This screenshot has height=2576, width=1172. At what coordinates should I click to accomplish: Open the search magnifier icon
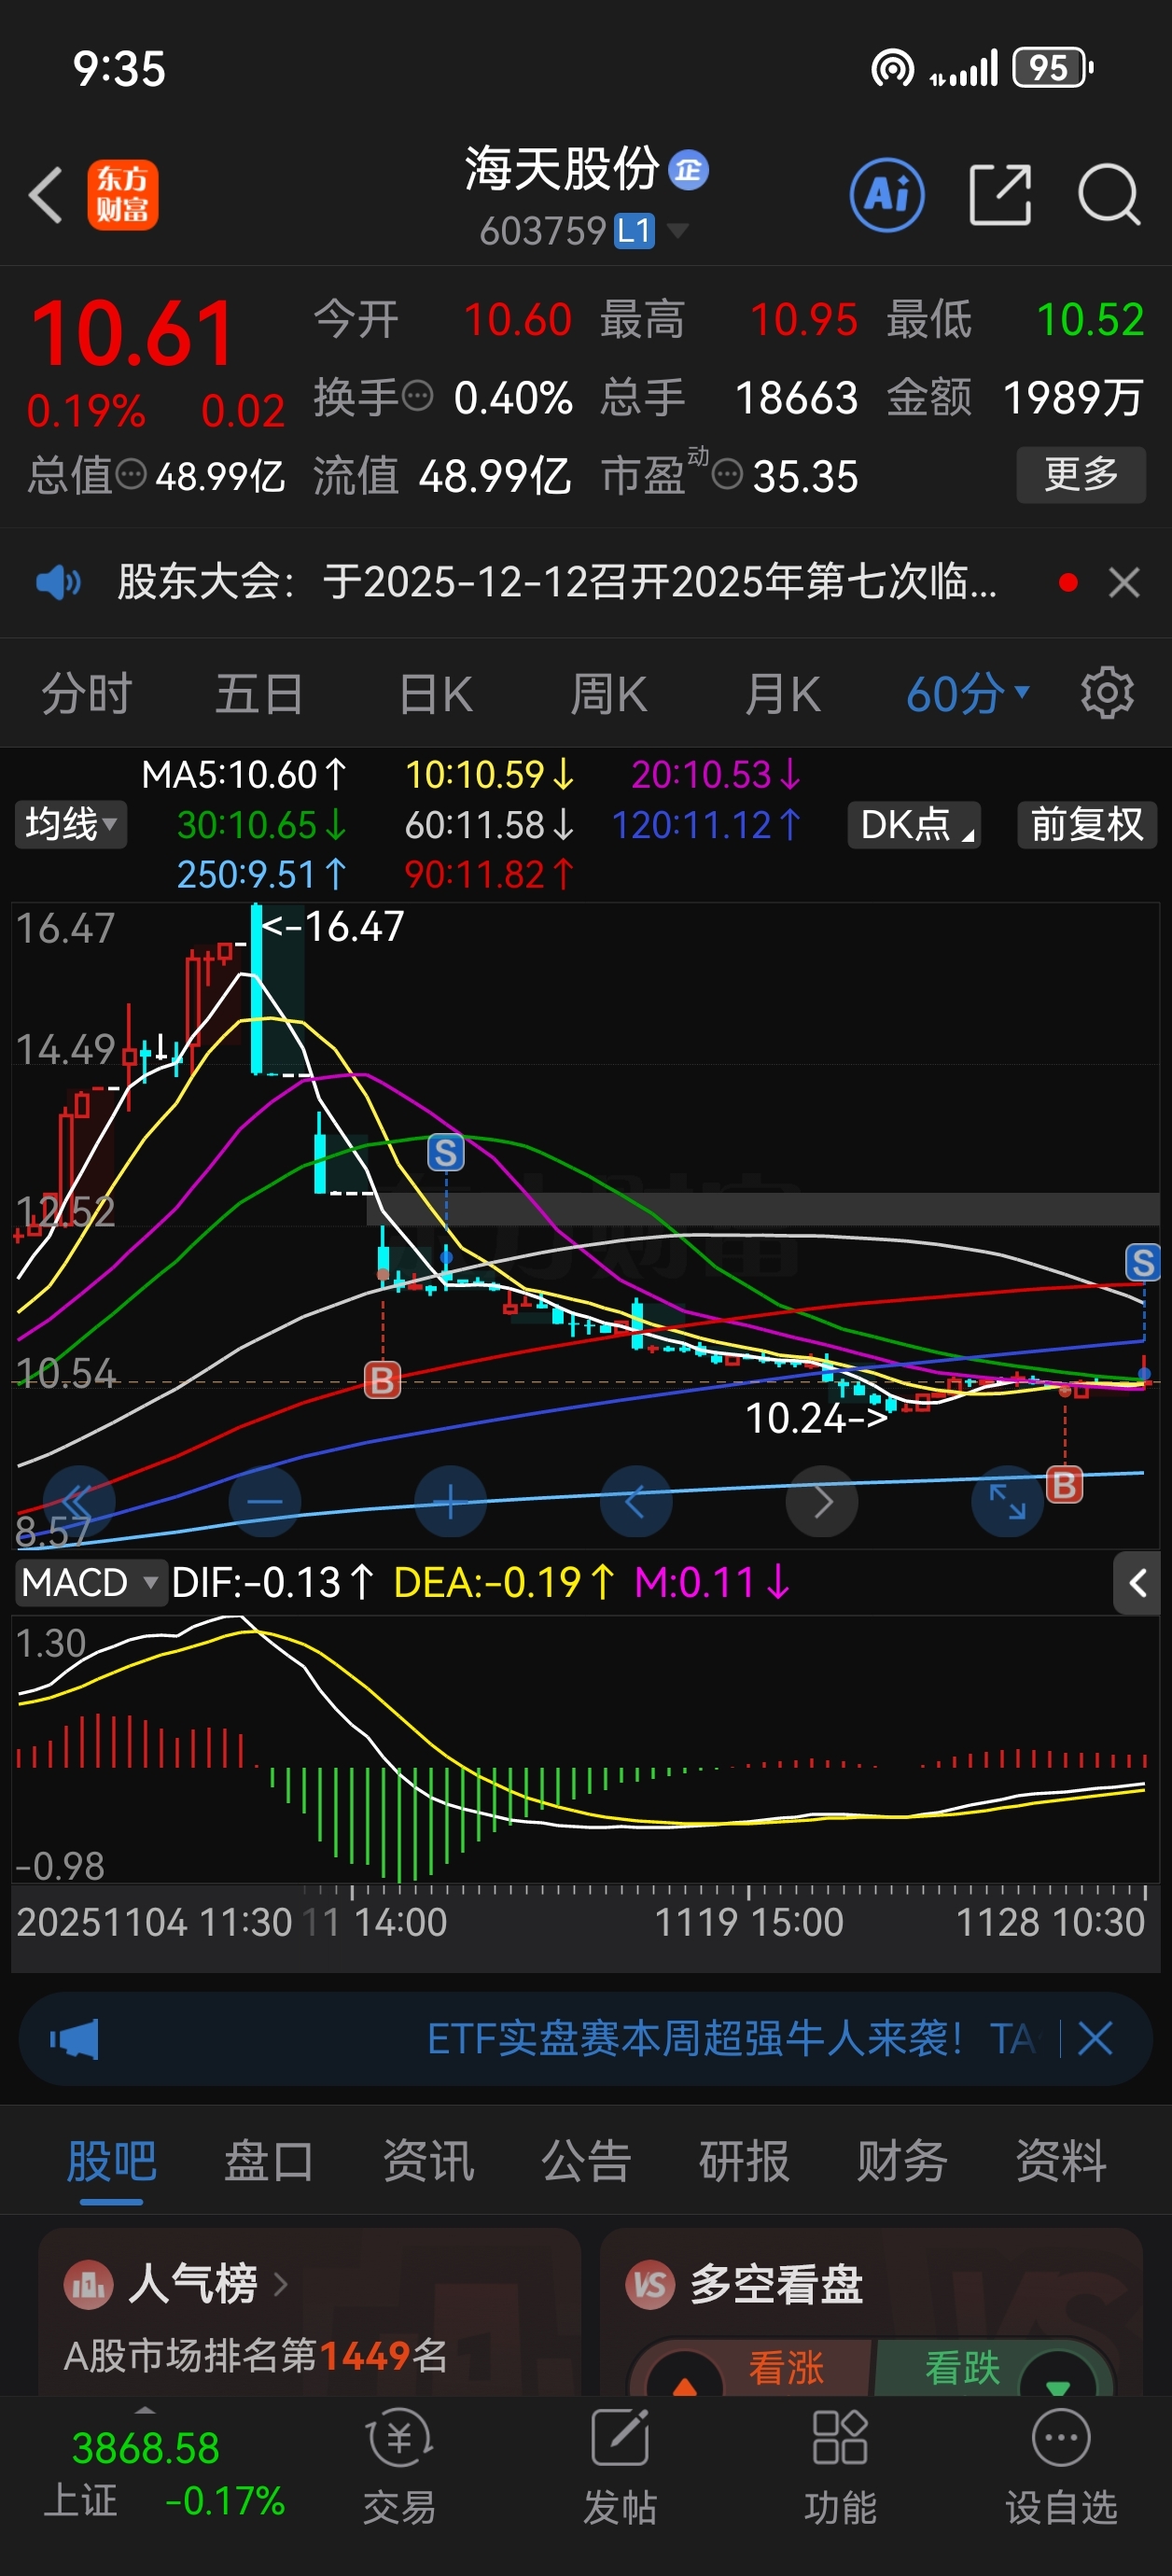(x=1109, y=194)
